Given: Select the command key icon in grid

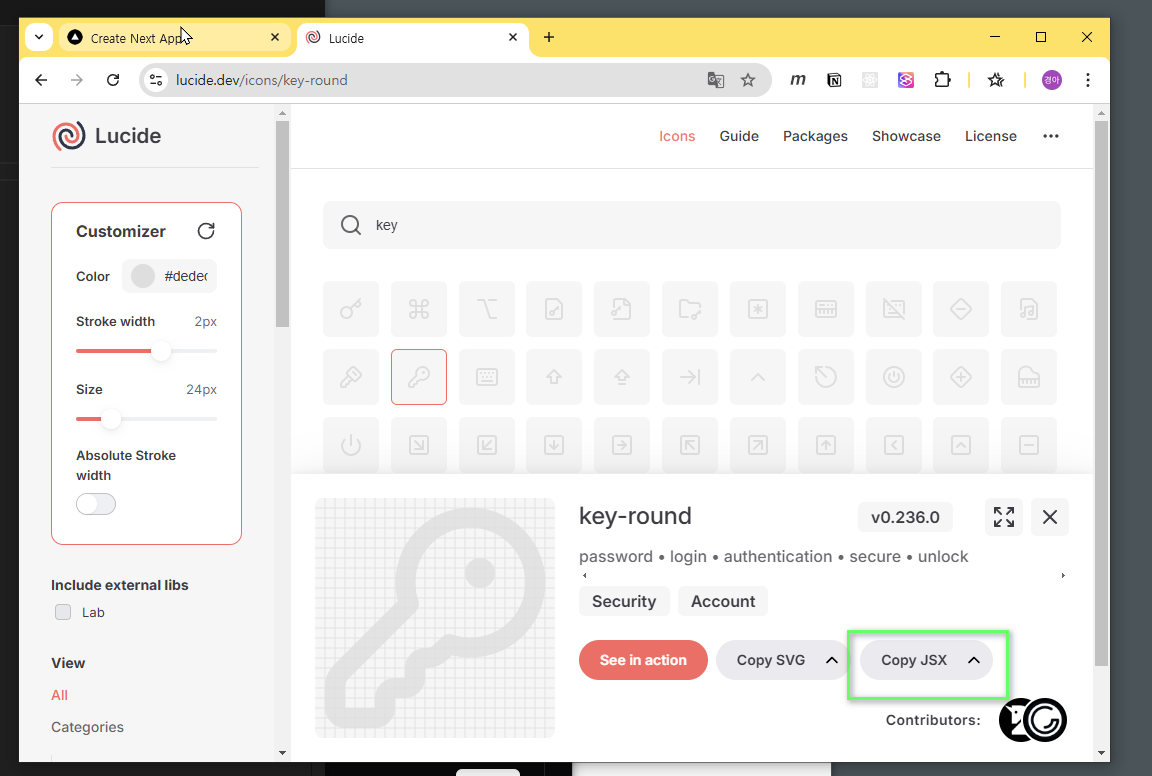Looking at the screenshot, I should coord(419,309).
